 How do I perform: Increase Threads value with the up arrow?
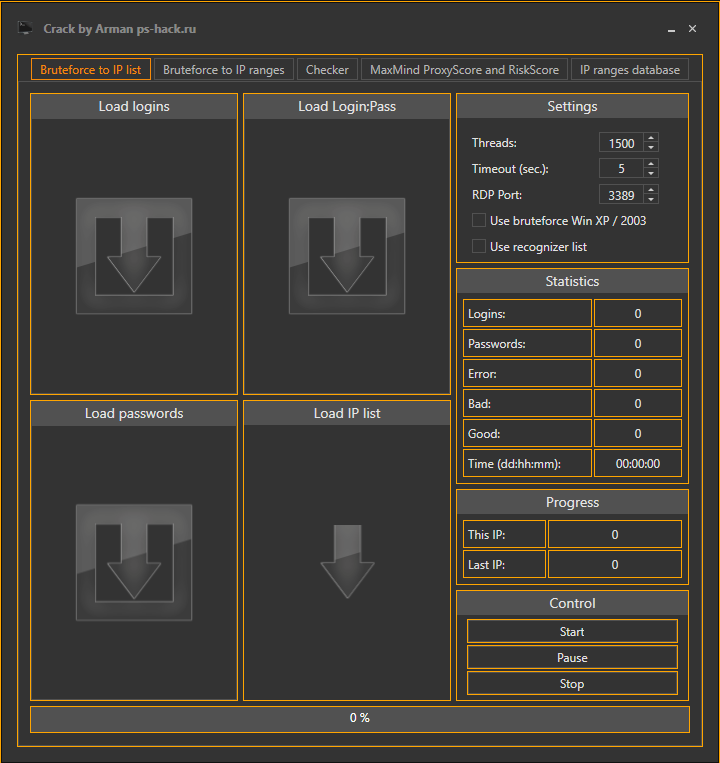click(651, 139)
